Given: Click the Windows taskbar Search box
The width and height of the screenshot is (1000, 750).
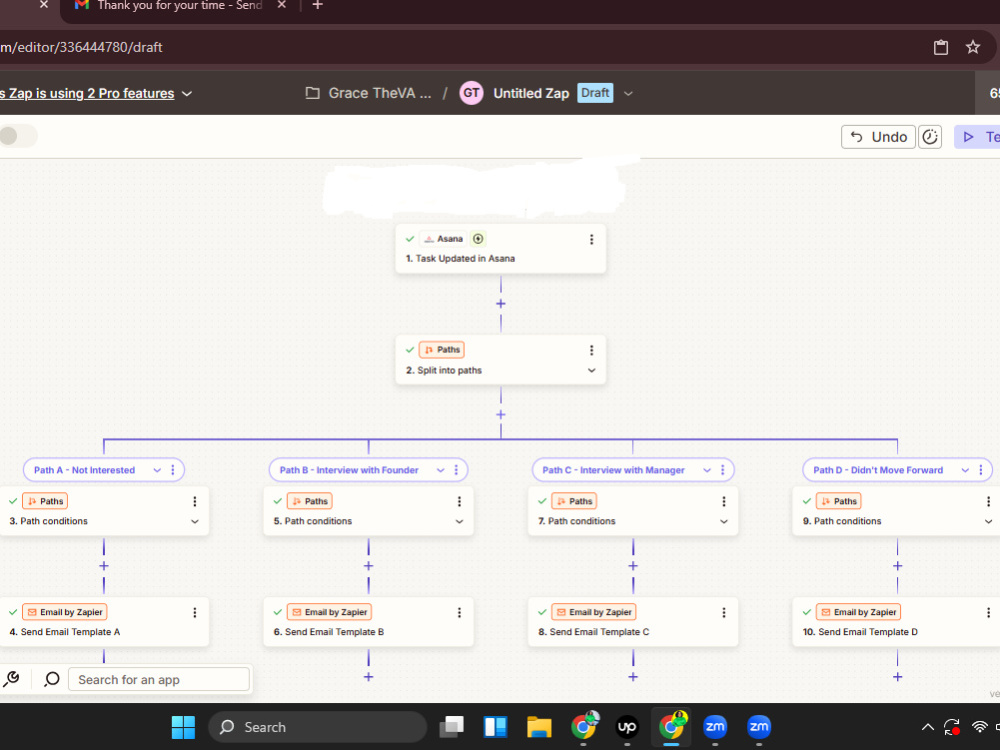Looking at the screenshot, I should [318, 727].
